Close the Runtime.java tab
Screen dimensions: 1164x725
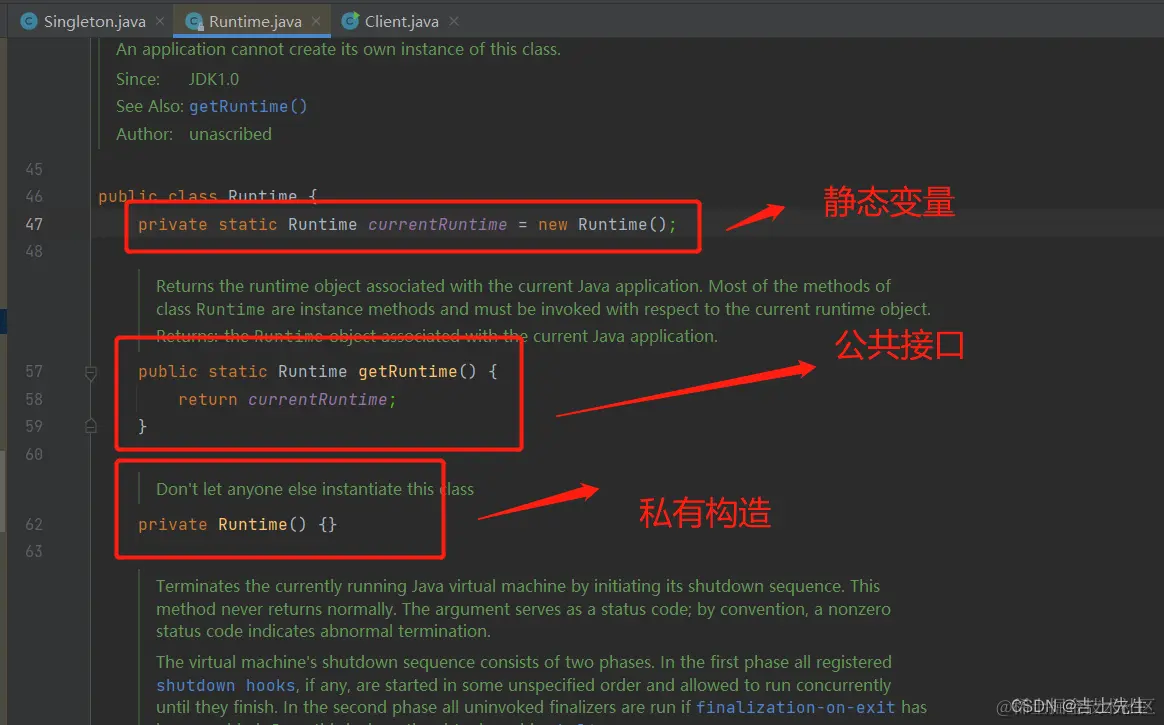pyautogui.click(x=315, y=22)
